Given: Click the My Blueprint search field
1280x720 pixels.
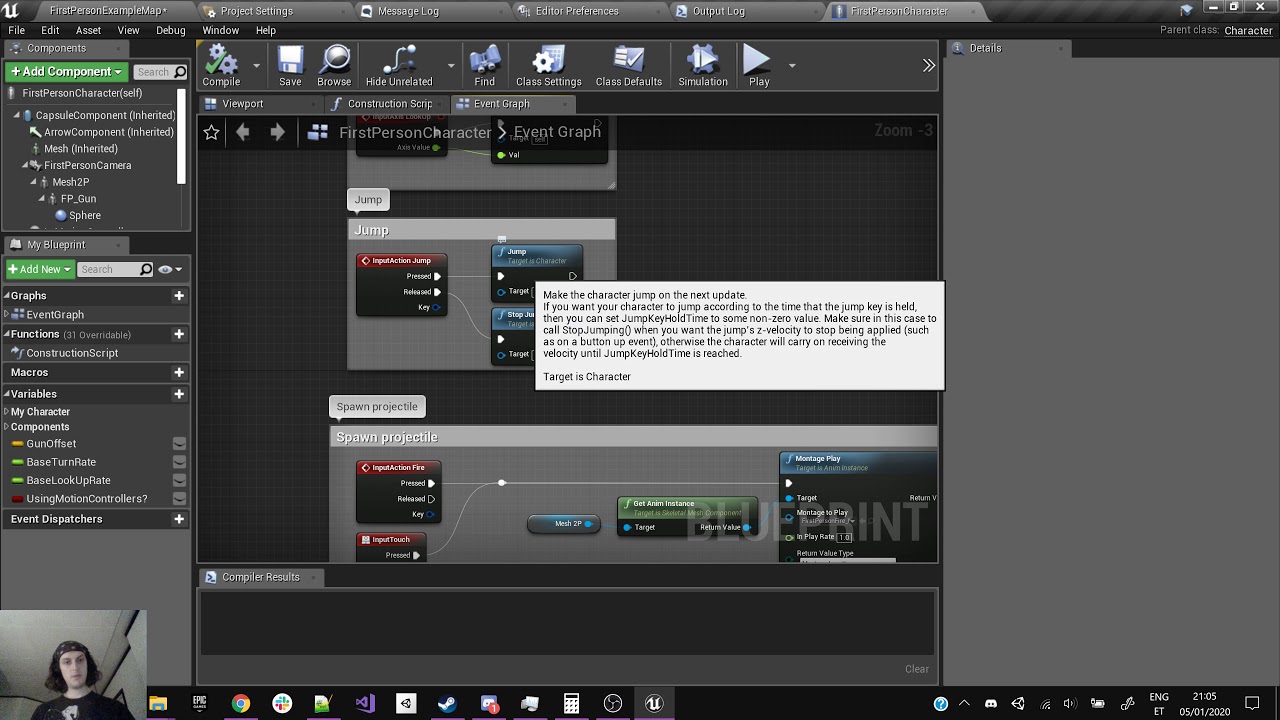Looking at the screenshot, I should (115, 269).
